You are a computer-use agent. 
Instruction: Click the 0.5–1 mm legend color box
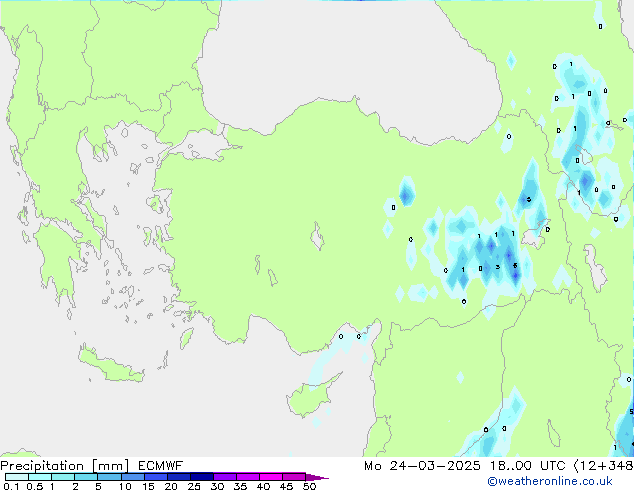coord(40,477)
